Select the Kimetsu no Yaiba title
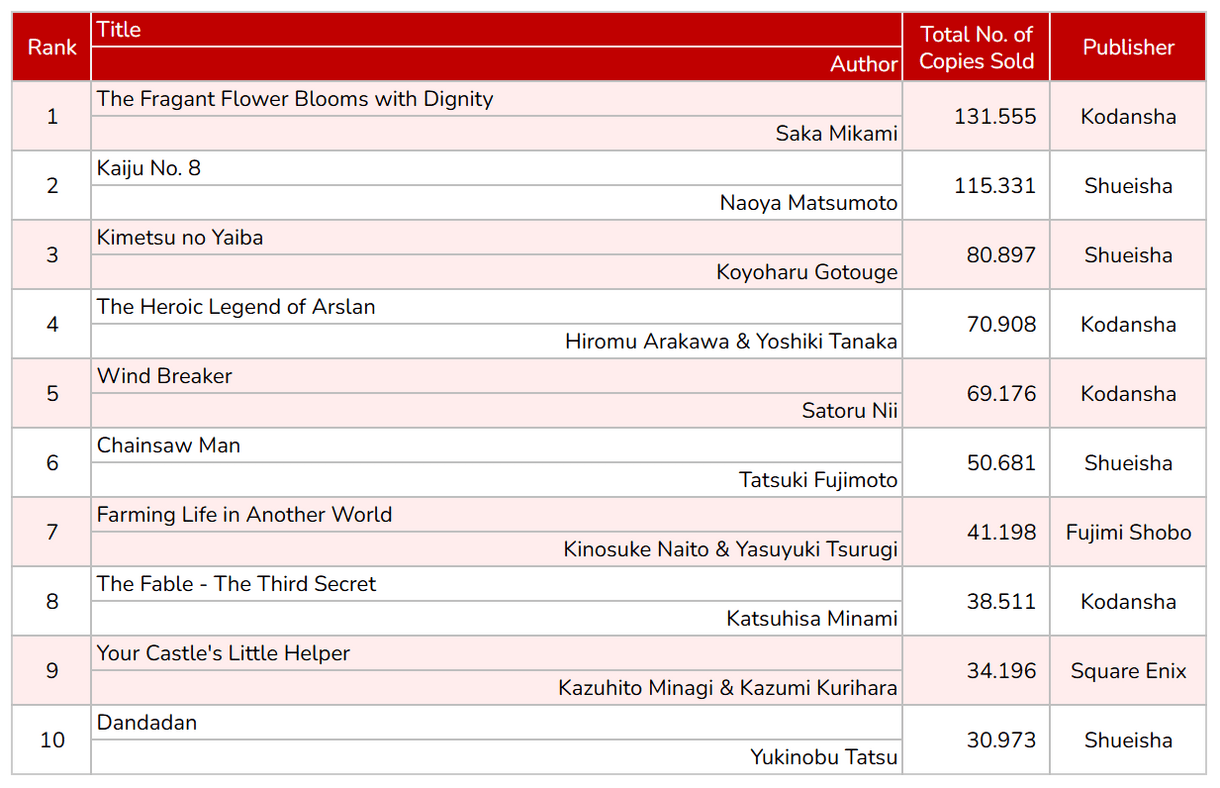1220x788 pixels. pyautogui.click(x=180, y=238)
